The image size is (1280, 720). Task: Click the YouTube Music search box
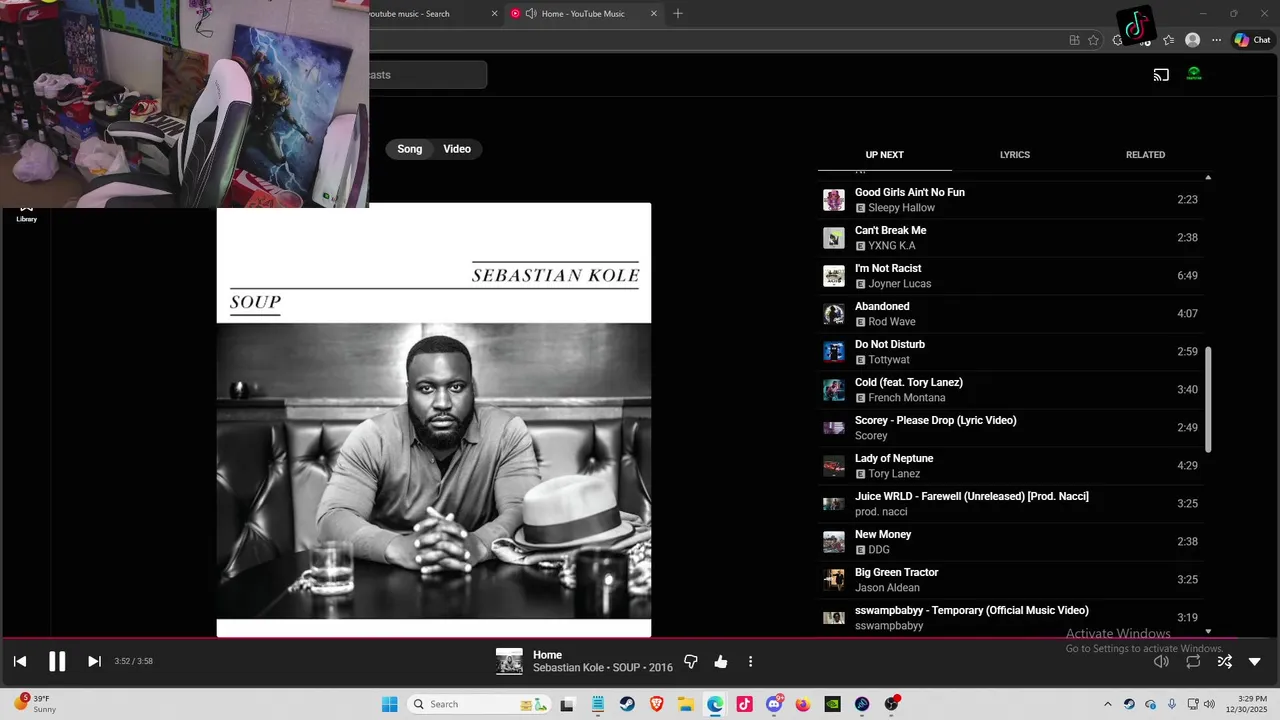pos(427,75)
